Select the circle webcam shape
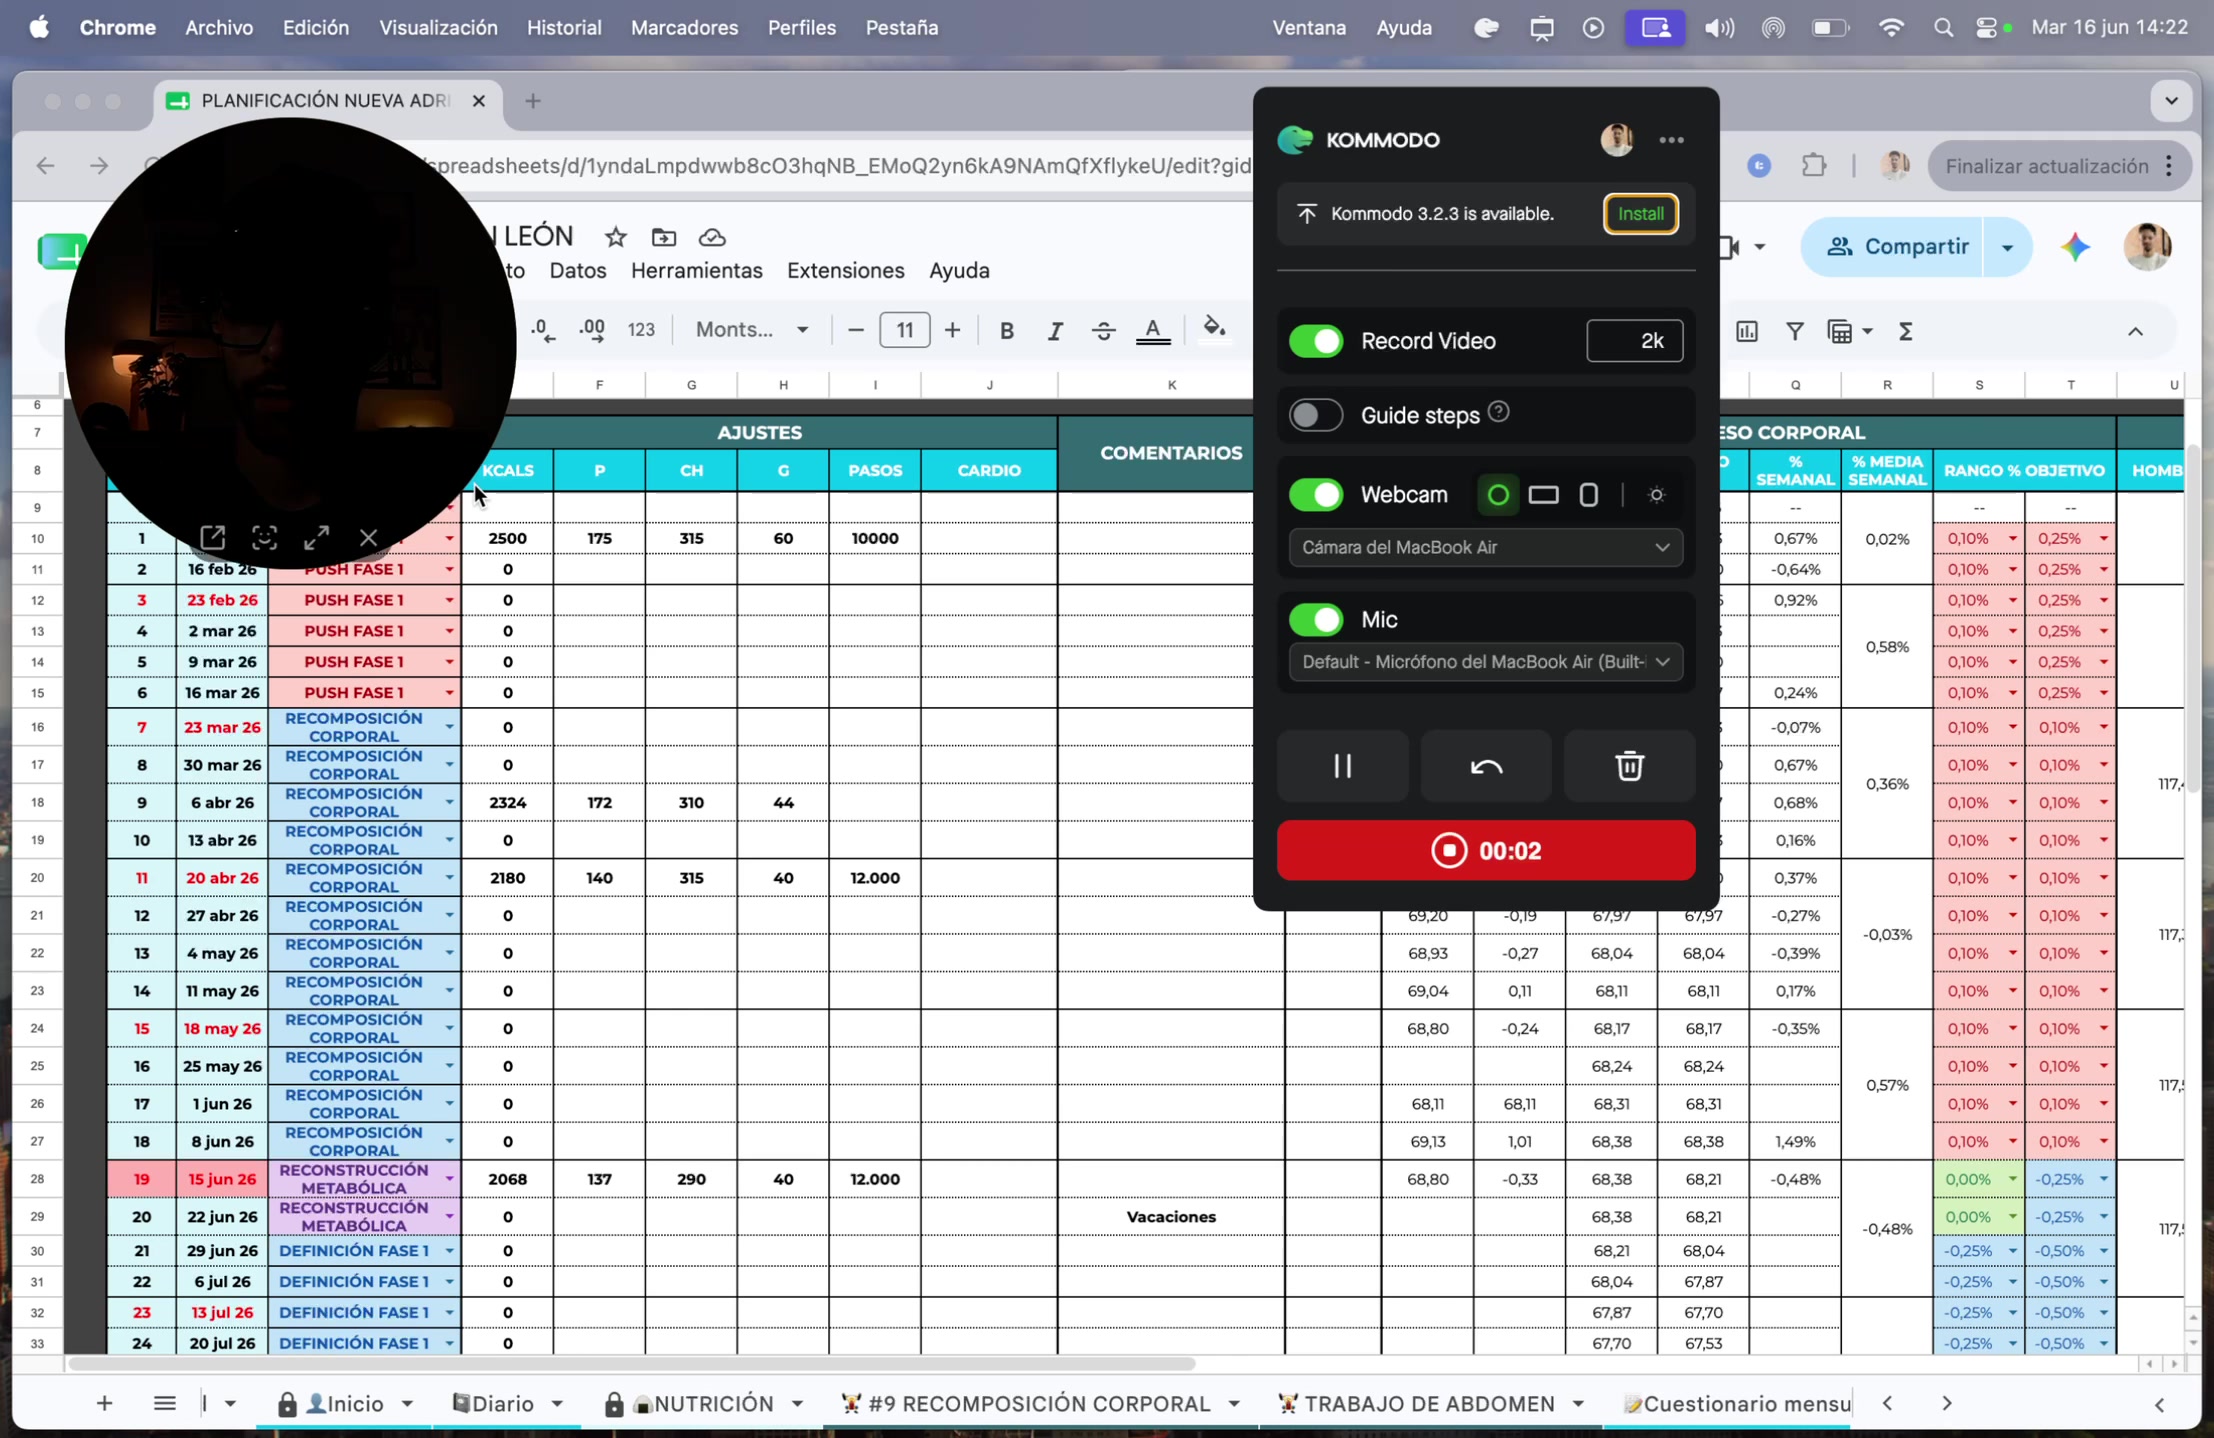Image resolution: width=2214 pixels, height=1438 pixels. [x=1497, y=495]
